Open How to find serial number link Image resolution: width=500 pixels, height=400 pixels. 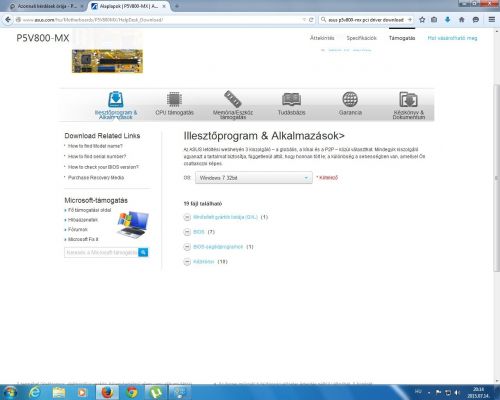[x=97, y=156]
